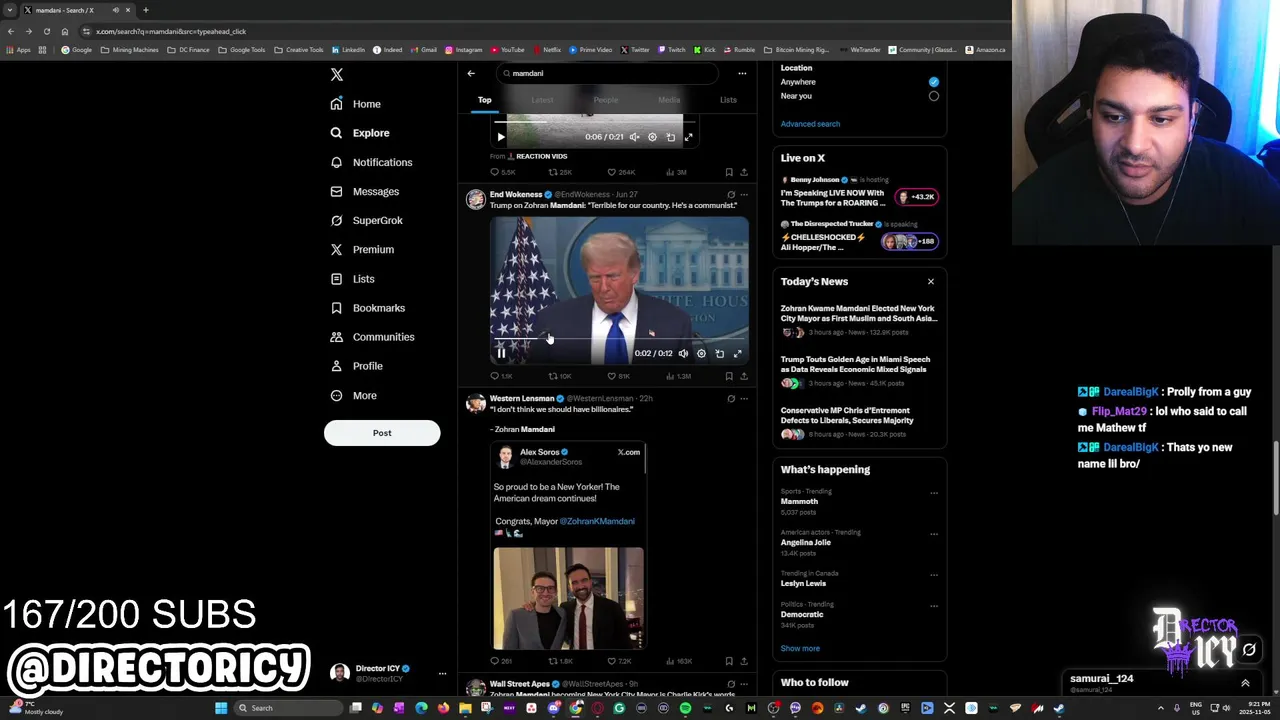Share the Reaction Vids post

pyautogui.click(x=743, y=172)
